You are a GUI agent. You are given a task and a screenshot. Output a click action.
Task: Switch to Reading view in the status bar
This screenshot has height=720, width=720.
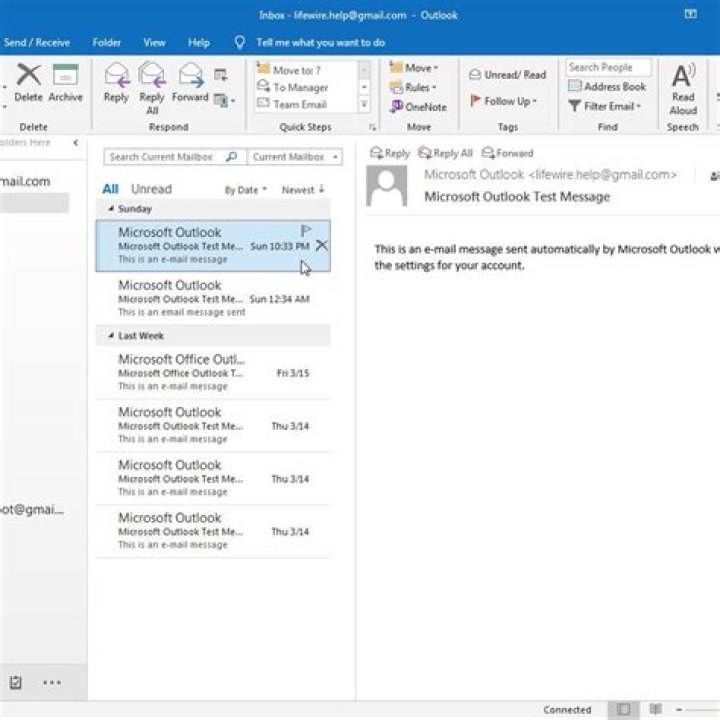tap(655, 709)
